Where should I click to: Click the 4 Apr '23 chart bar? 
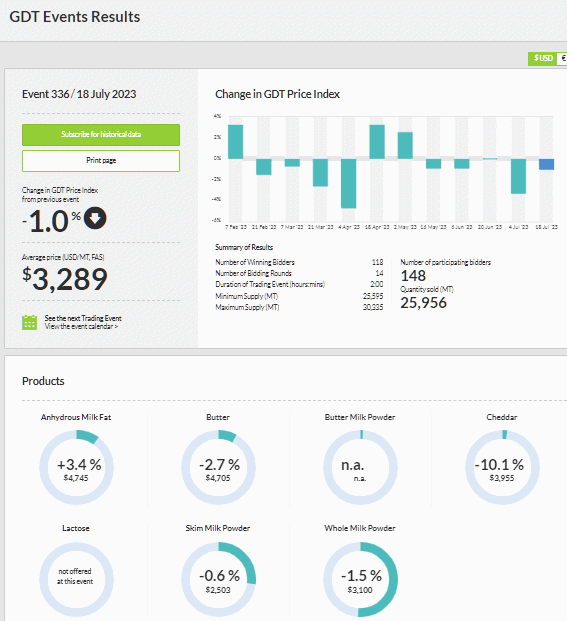tap(348, 183)
